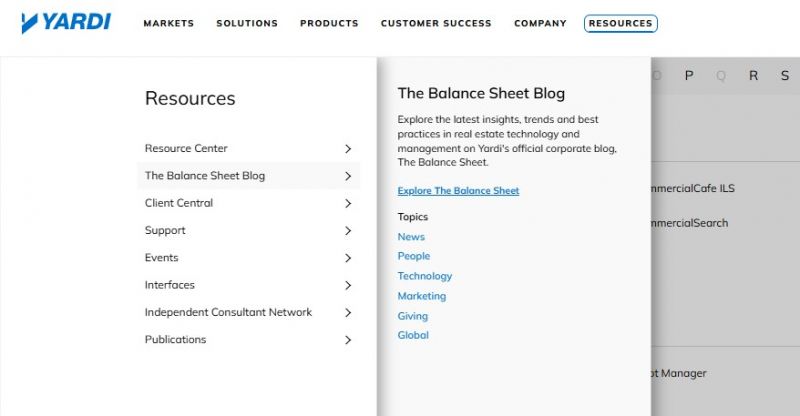This screenshot has width=800, height=416.
Task: Follow the Explore The Balance Sheet link
Action: click(458, 190)
